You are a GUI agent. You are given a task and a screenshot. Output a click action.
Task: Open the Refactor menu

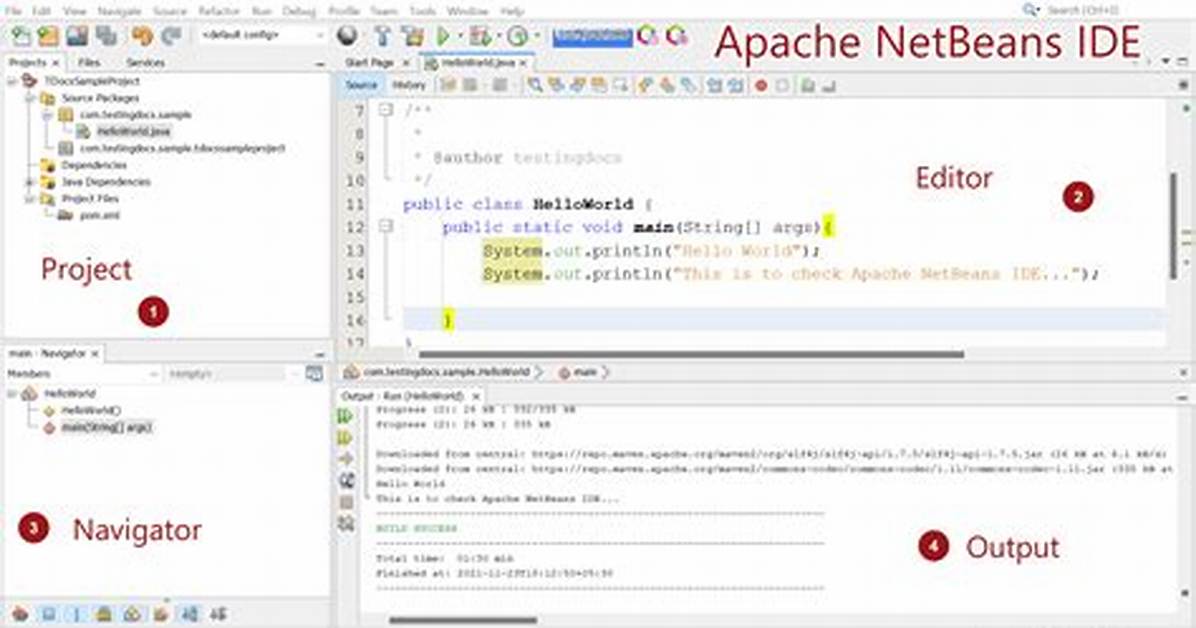point(219,11)
